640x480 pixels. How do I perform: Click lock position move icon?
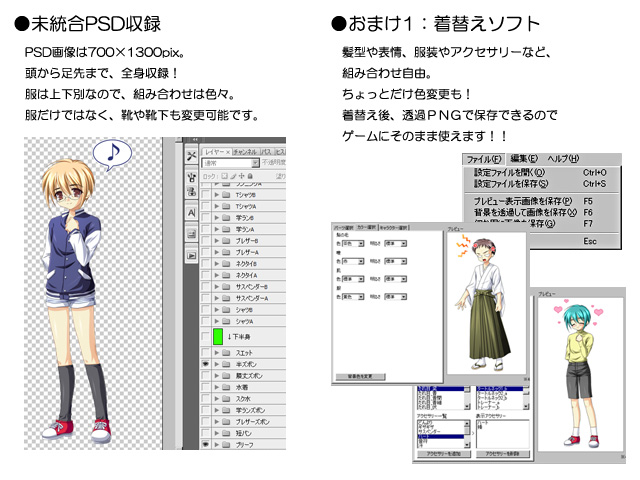tap(241, 176)
